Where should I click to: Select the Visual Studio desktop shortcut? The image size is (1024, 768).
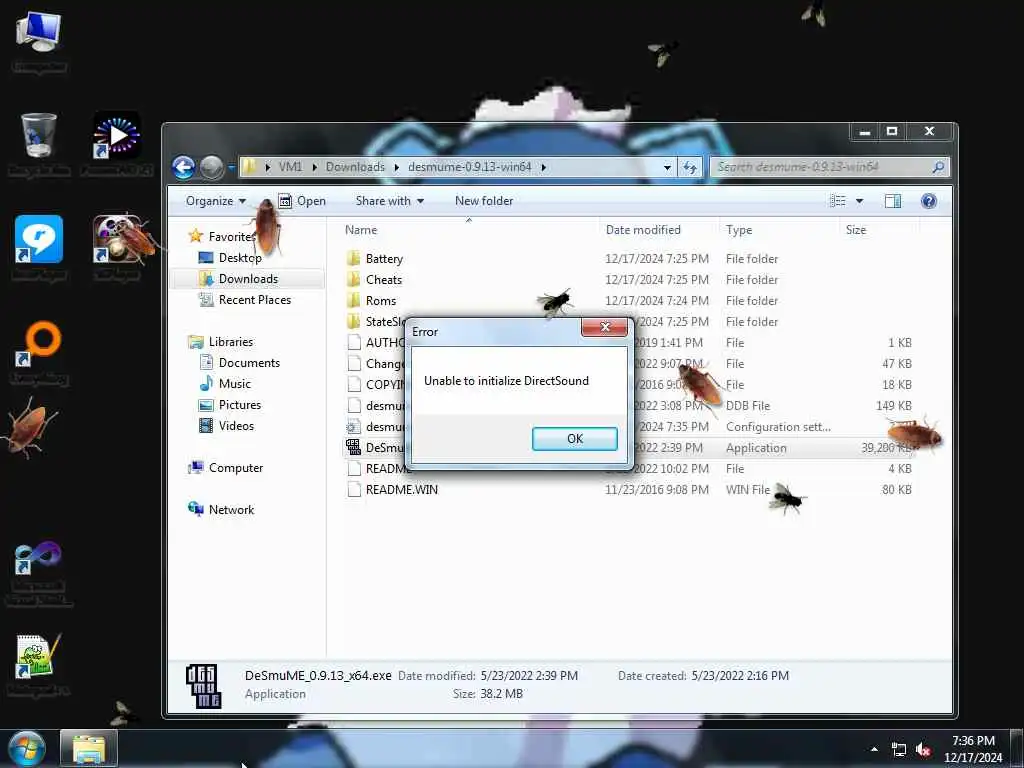pos(39,573)
